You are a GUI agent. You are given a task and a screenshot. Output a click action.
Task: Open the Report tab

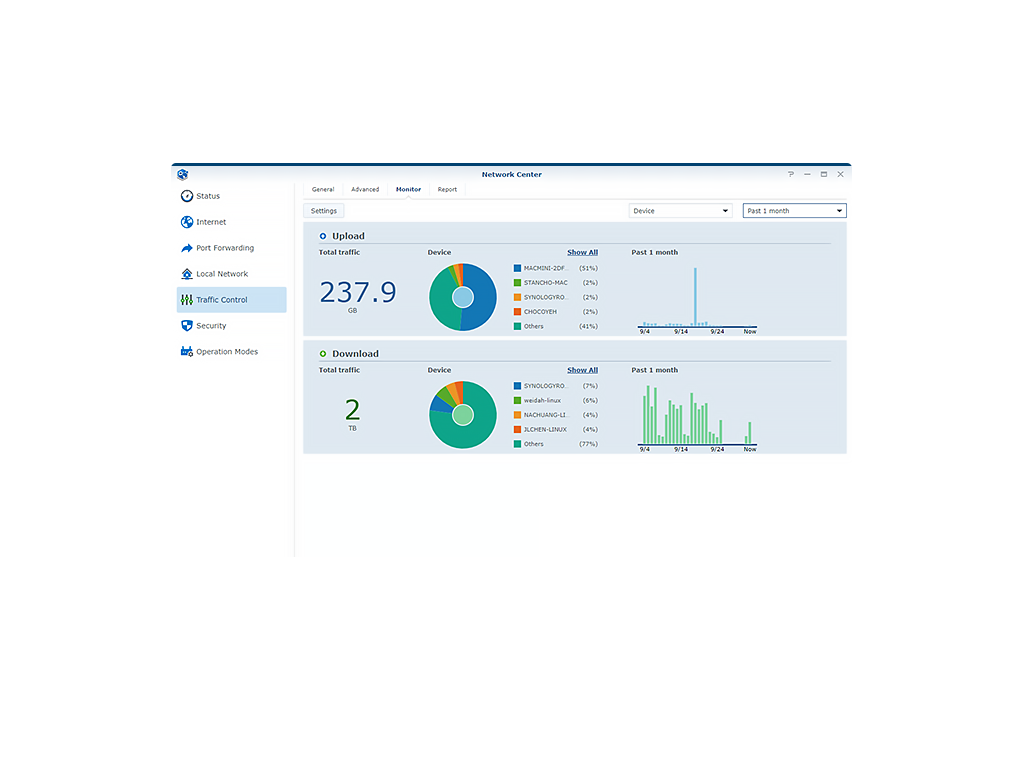447,189
